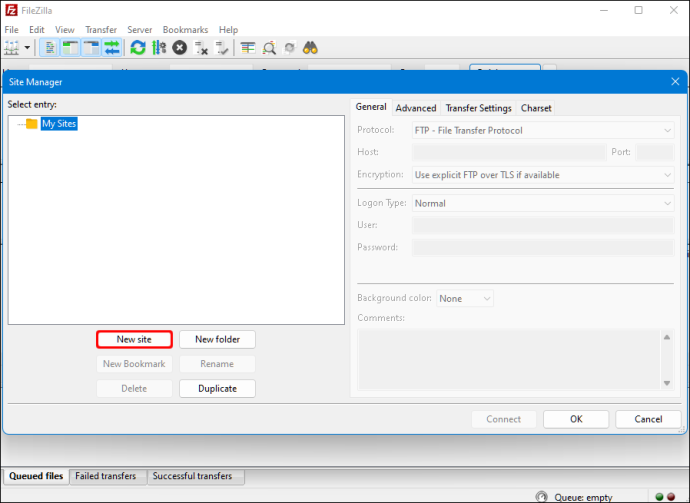The height and width of the screenshot is (503, 690).
Task: Click the green activity indicator light
Action: 659,497
